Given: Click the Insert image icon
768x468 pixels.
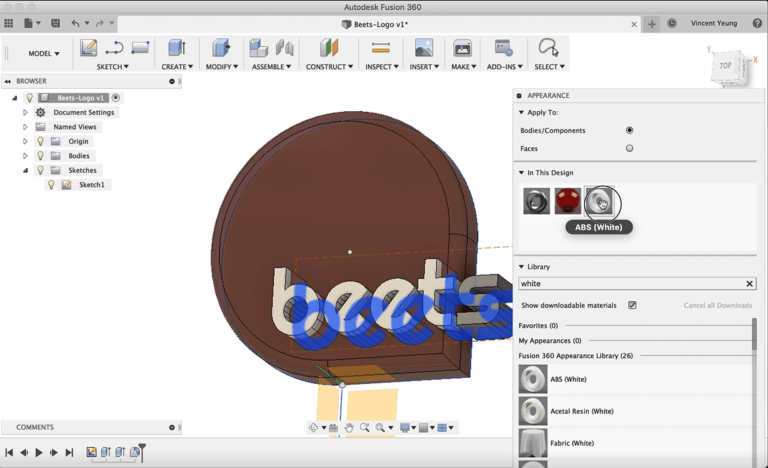Looking at the screenshot, I should (424, 48).
